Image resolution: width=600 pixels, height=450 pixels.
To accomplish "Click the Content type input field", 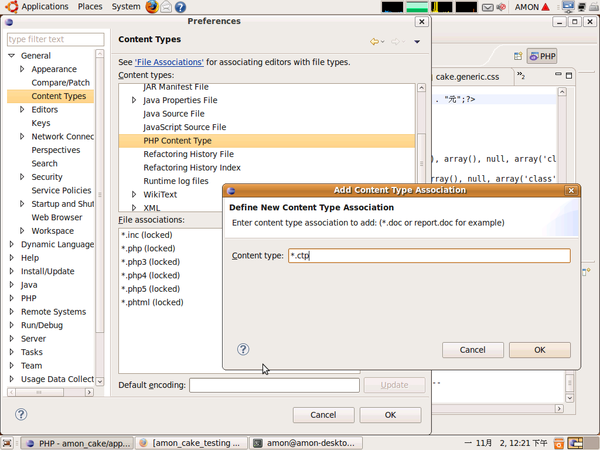I will pyautogui.click(x=429, y=256).
